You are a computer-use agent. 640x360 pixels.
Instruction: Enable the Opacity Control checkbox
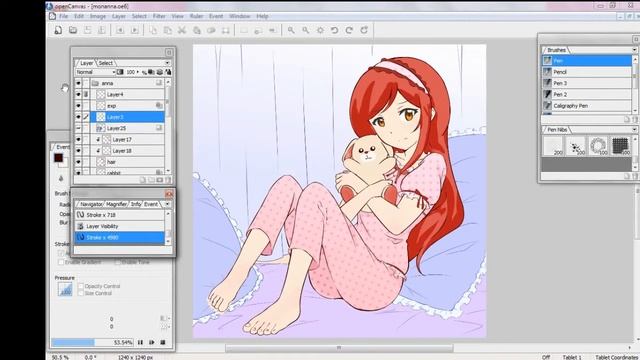pos(81,286)
